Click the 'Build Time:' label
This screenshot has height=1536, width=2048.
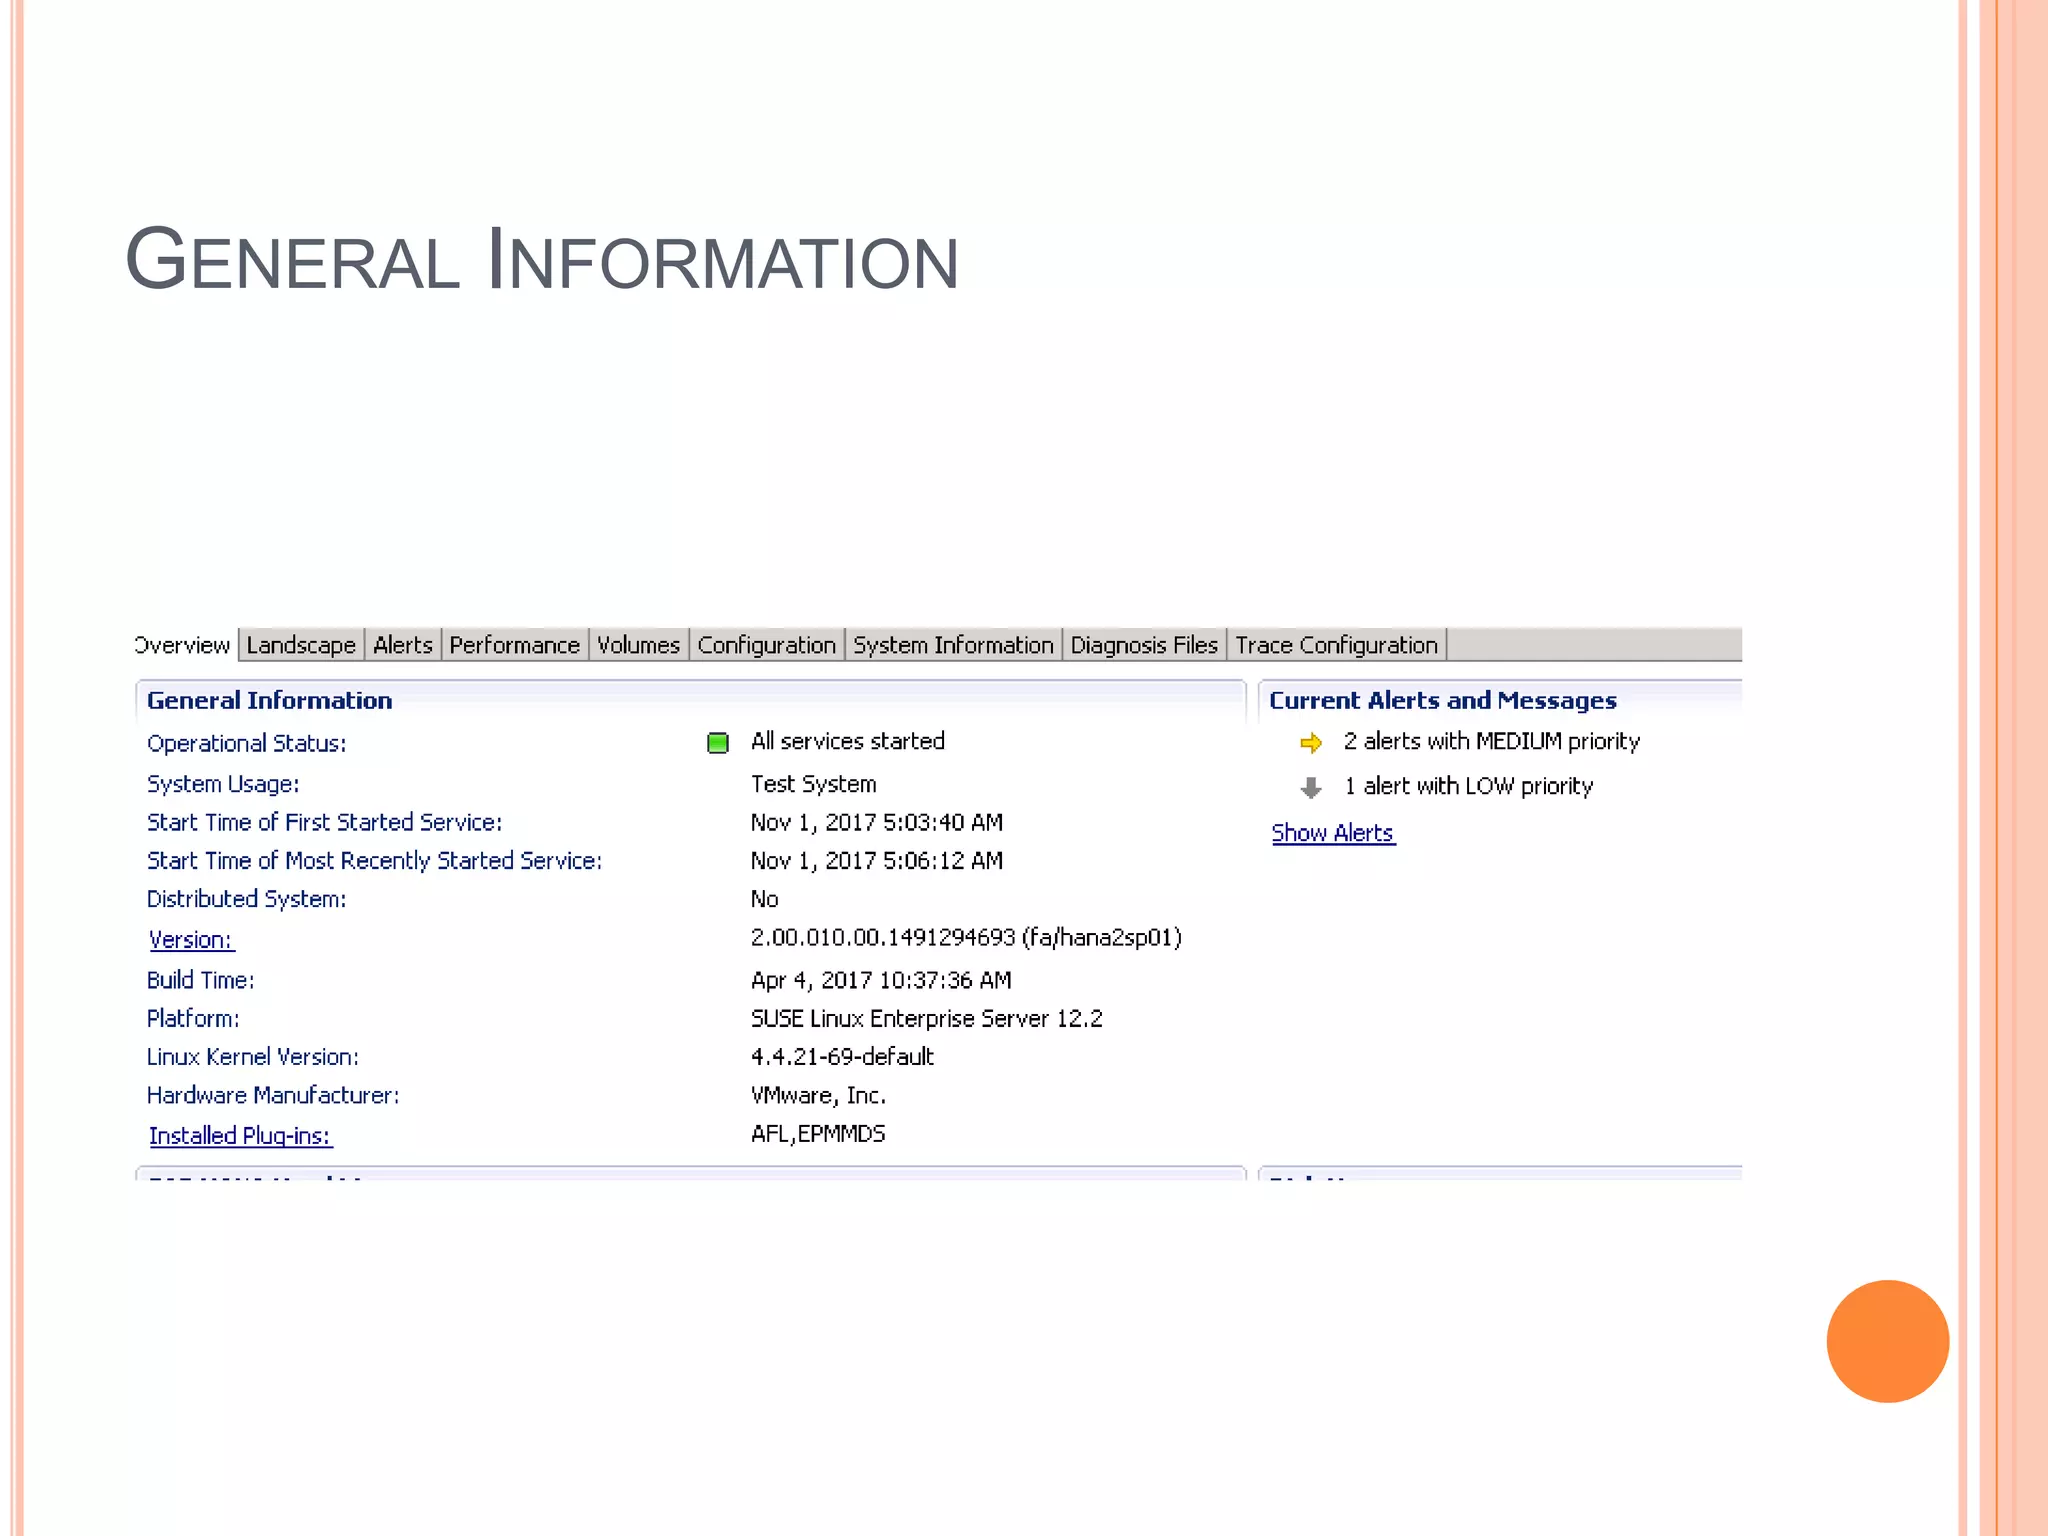click(x=201, y=980)
